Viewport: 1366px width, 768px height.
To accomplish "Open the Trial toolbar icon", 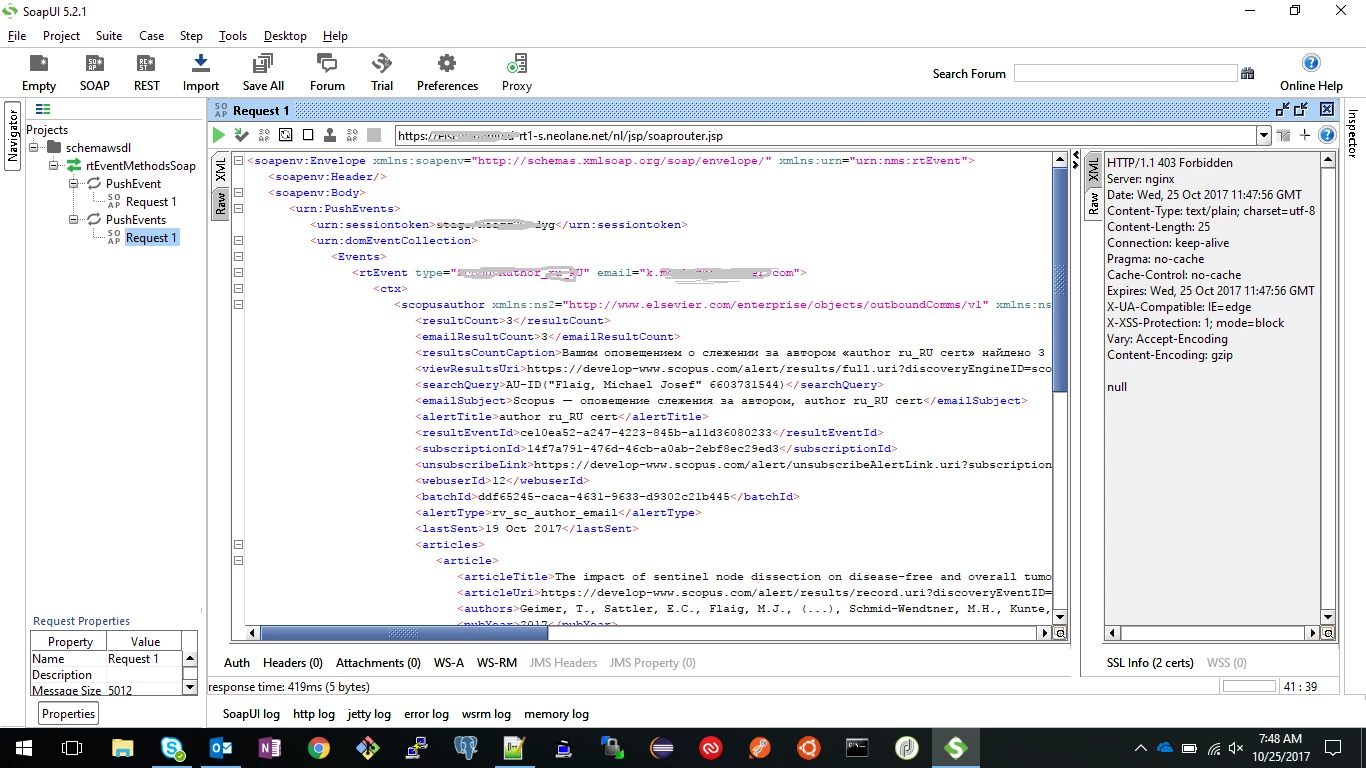I will [x=382, y=73].
